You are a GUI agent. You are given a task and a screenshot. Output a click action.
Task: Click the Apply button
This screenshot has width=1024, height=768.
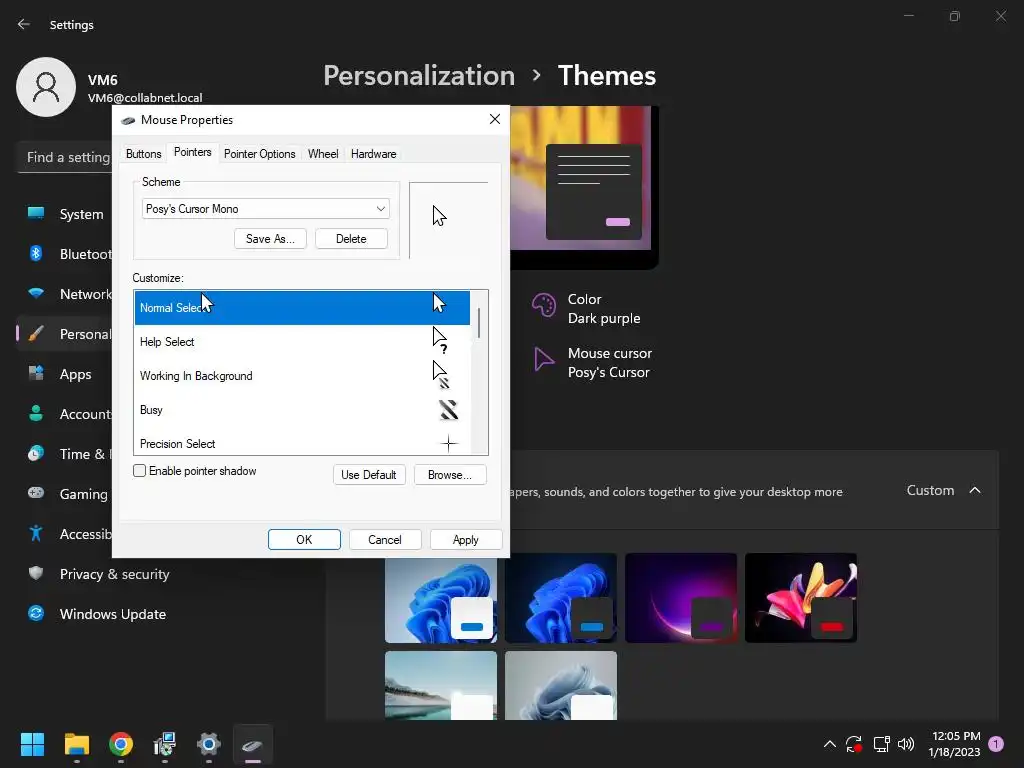[466, 539]
